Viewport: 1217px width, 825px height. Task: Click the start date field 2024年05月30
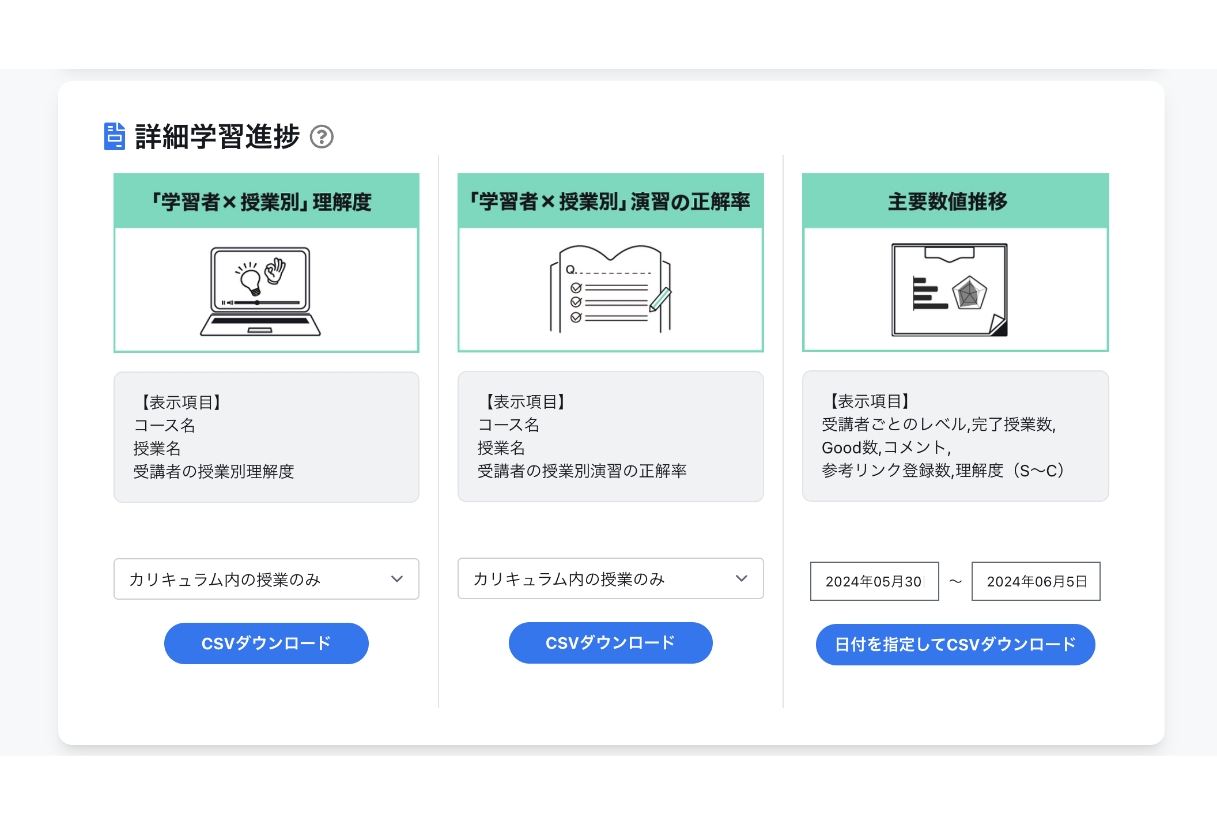tap(874, 581)
